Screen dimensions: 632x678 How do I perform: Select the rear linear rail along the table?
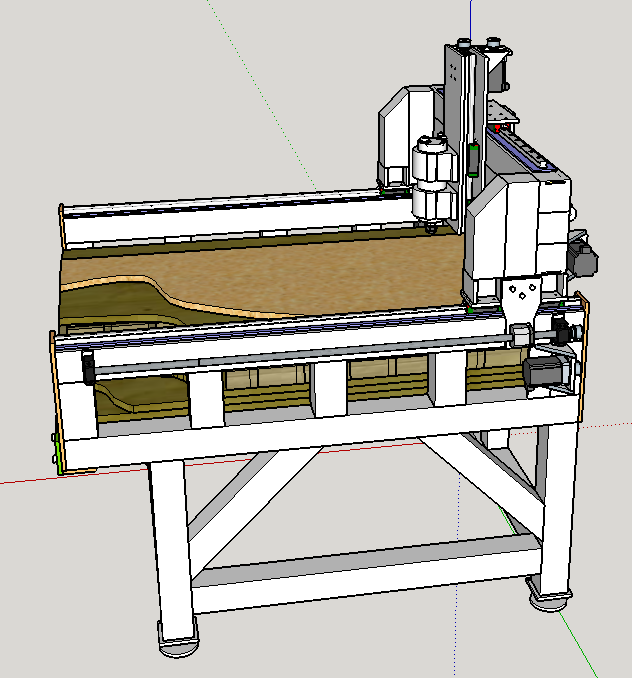click(220, 206)
